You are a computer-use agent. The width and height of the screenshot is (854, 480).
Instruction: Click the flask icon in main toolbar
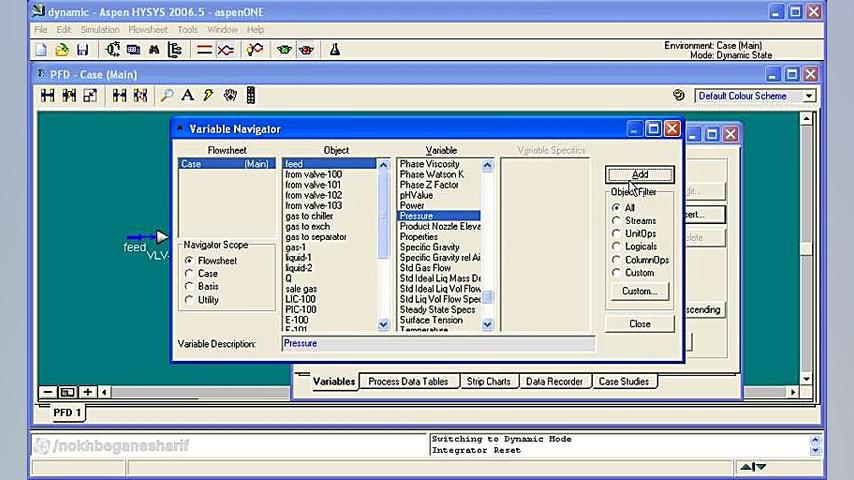335,49
